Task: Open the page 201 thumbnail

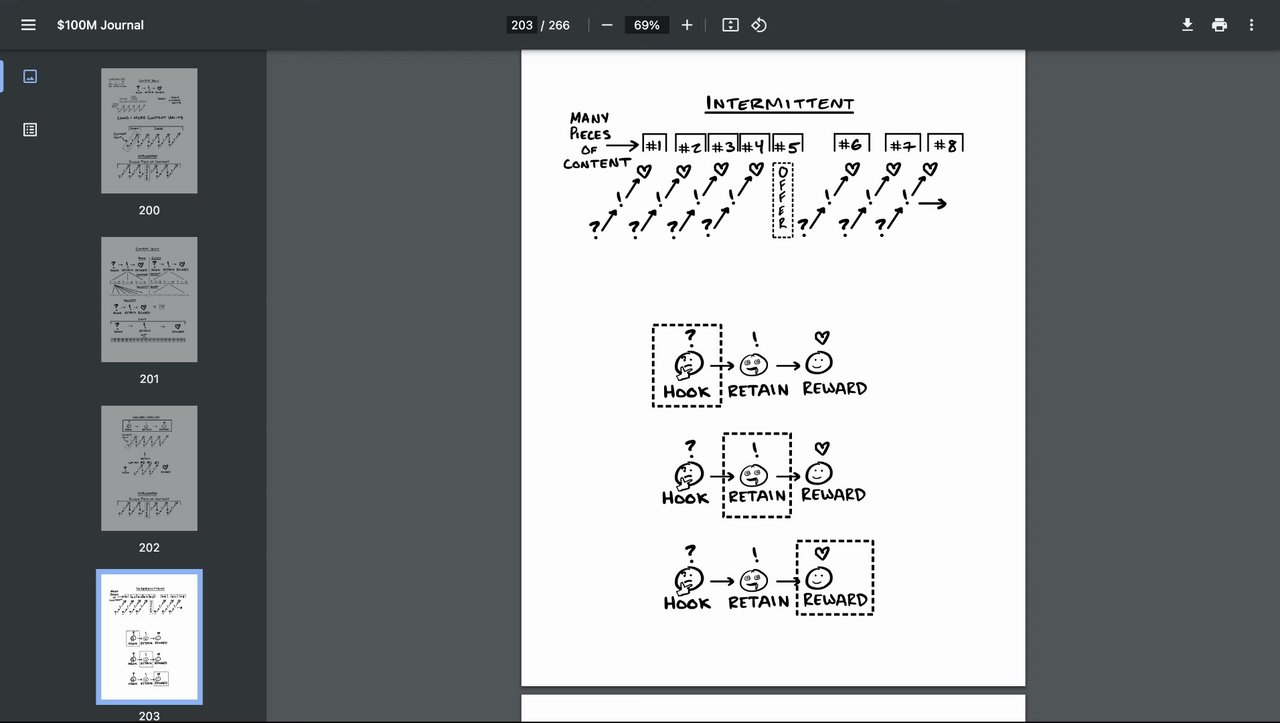Action: 149,299
